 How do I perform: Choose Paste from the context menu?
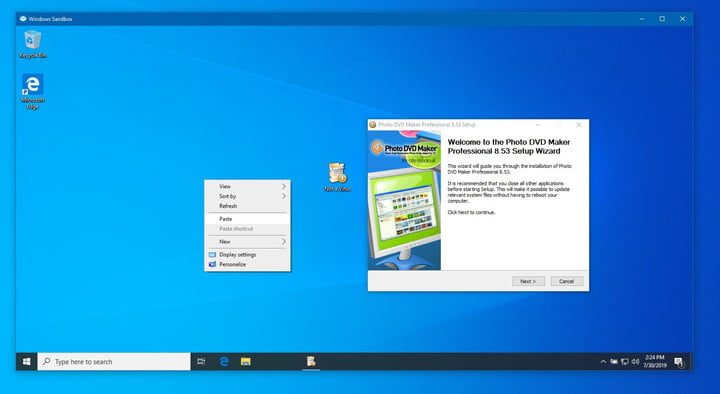pos(247,219)
